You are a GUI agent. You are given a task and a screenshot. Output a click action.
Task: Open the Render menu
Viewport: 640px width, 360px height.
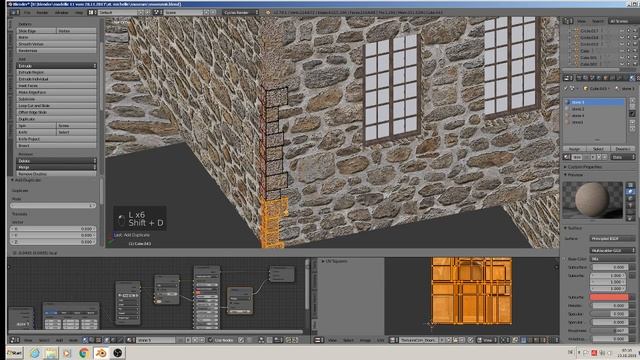point(42,13)
